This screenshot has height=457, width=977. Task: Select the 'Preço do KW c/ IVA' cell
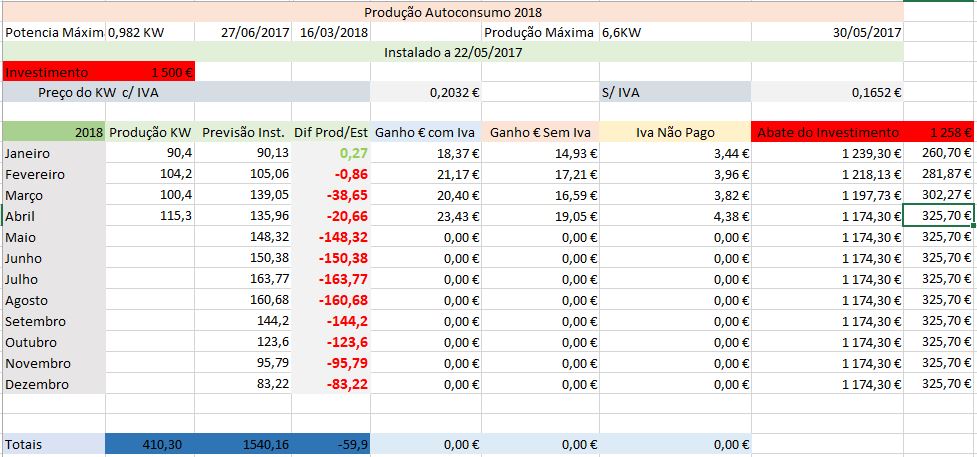[186, 92]
